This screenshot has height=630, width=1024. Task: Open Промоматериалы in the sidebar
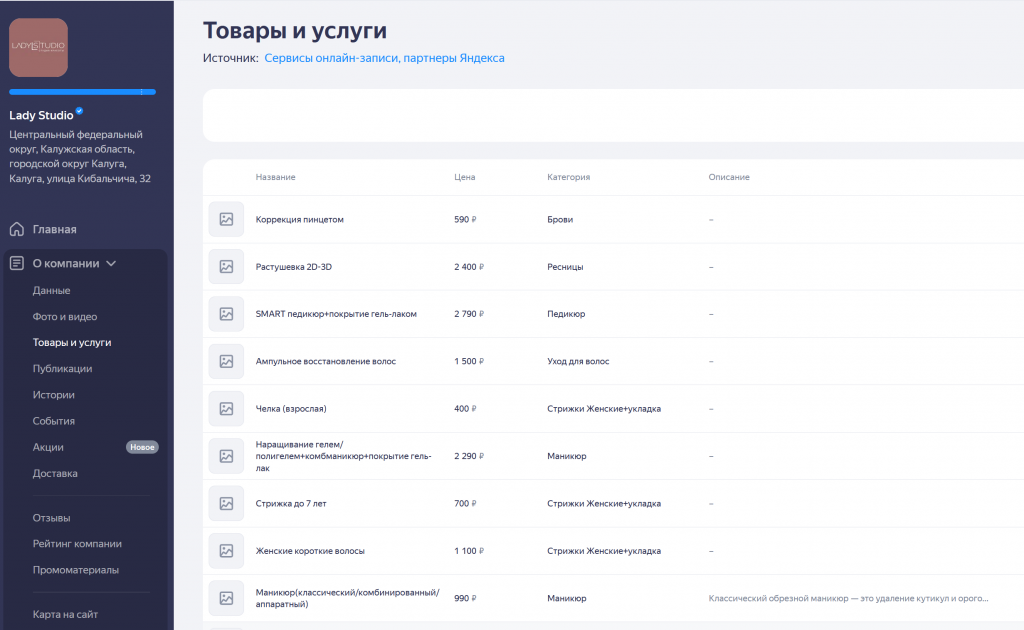(x=76, y=570)
